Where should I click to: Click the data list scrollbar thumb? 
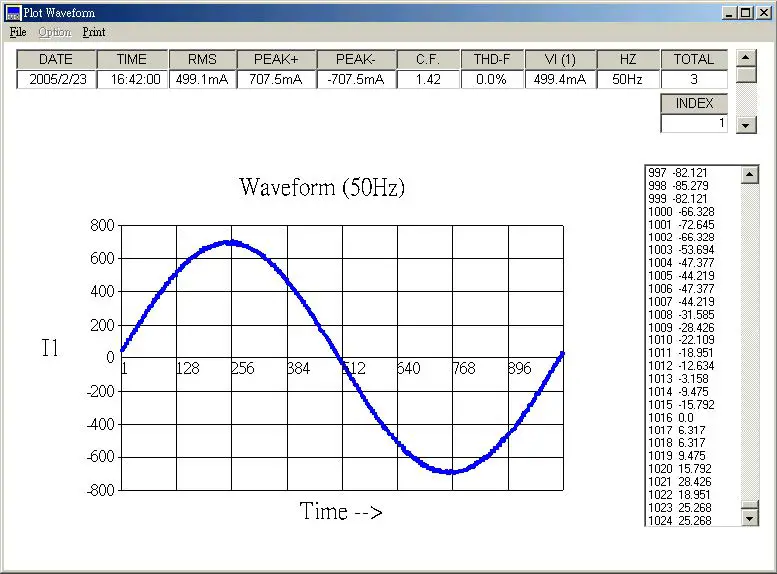[x=749, y=505]
